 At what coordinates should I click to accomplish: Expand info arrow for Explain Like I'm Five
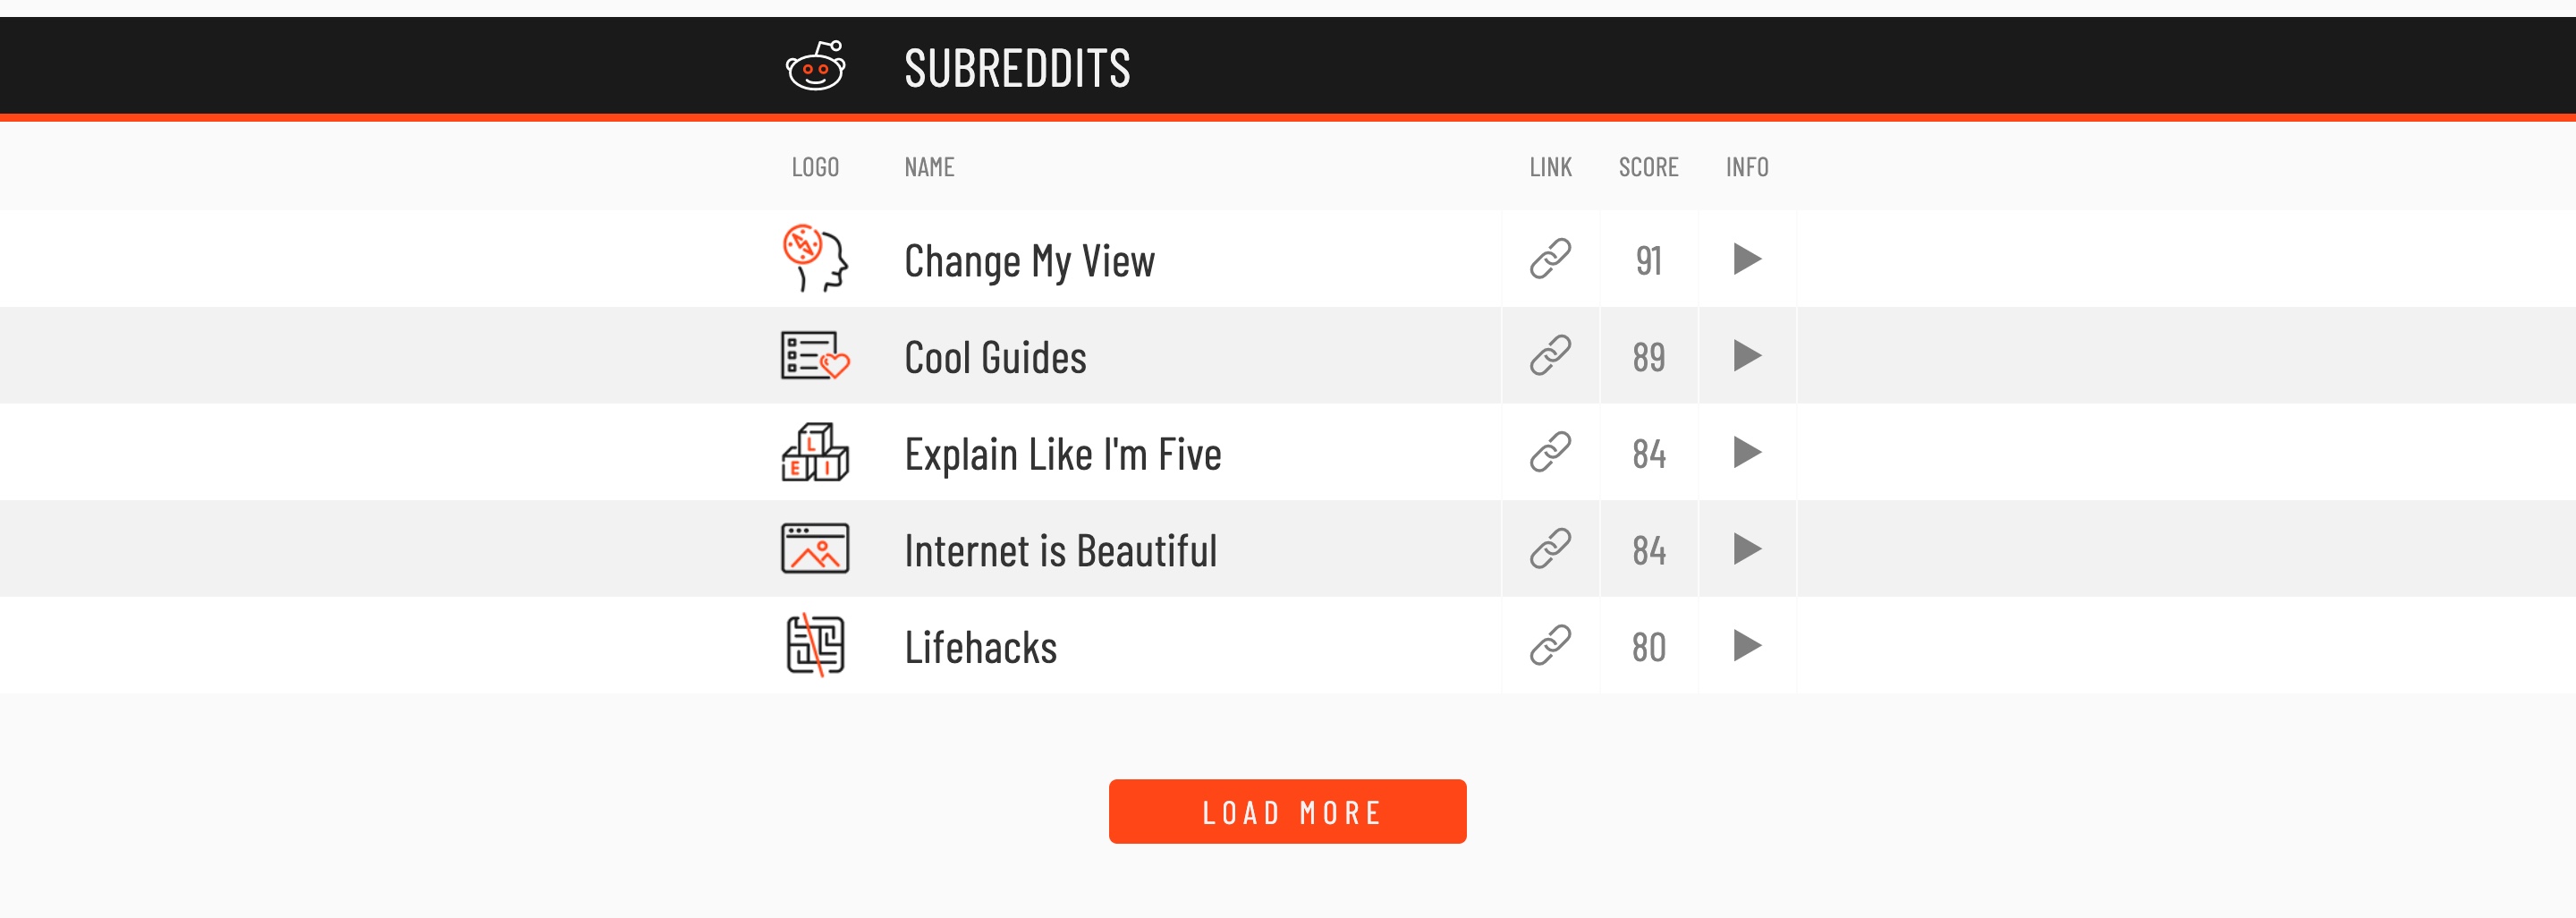click(x=1746, y=453)
